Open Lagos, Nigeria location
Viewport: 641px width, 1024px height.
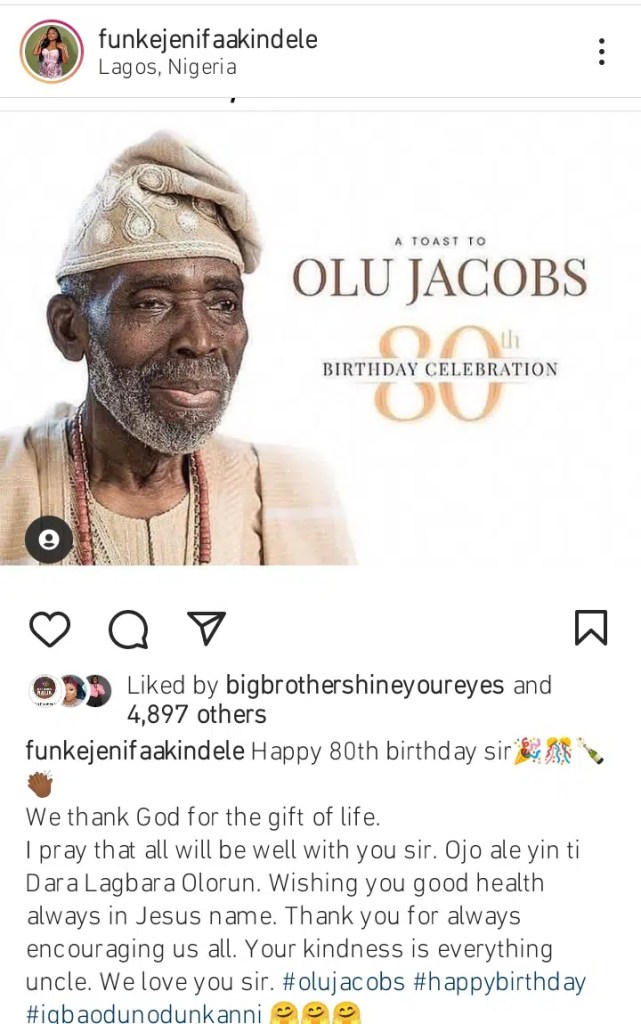[x=167, y=68]
